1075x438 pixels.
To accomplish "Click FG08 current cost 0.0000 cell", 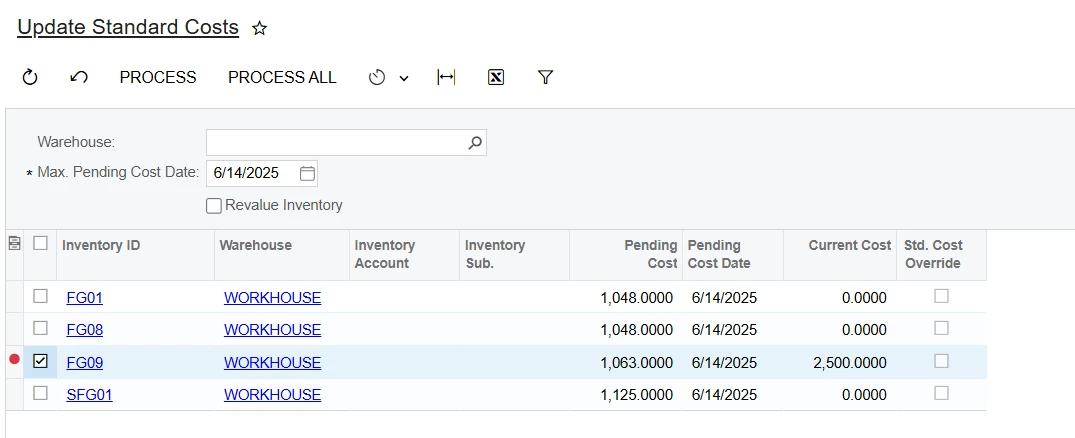I will click(840, 330).
